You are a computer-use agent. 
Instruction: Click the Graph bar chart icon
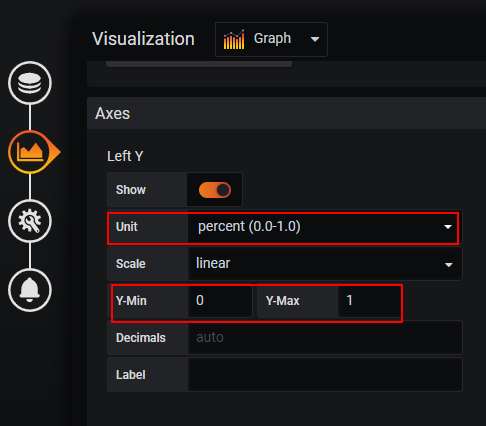pyautogui.click(x=234, y=40)
